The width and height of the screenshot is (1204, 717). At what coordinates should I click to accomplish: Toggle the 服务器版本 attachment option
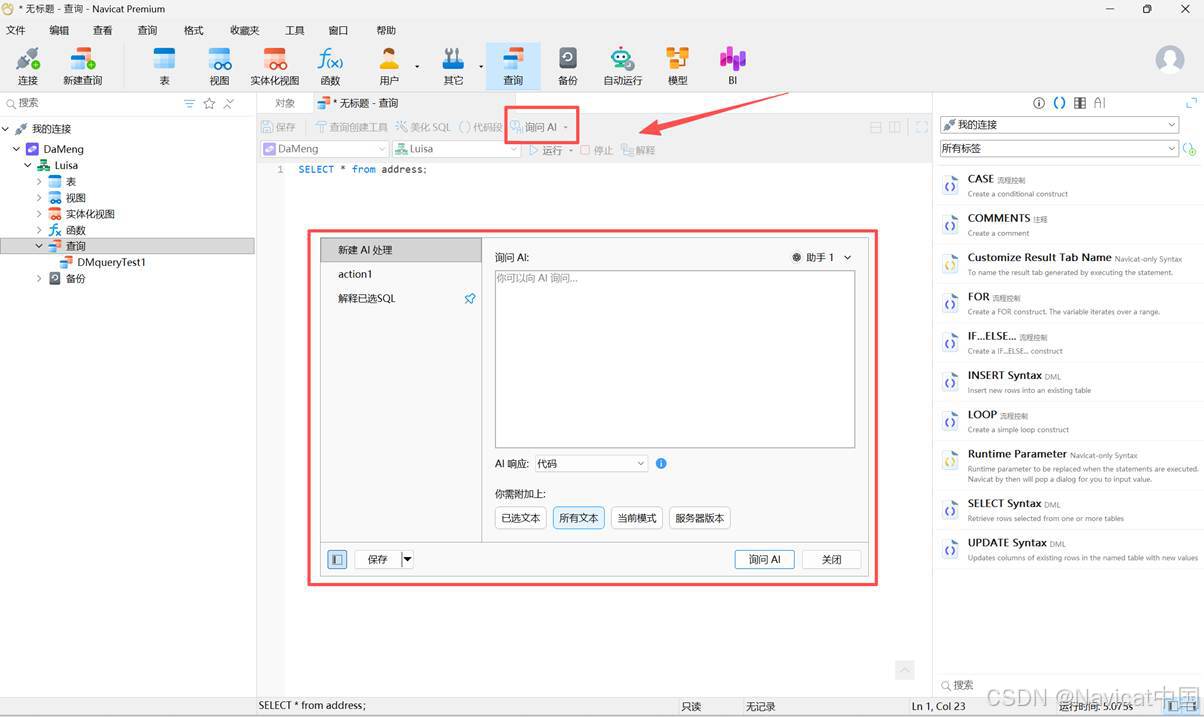pos(700,518)
